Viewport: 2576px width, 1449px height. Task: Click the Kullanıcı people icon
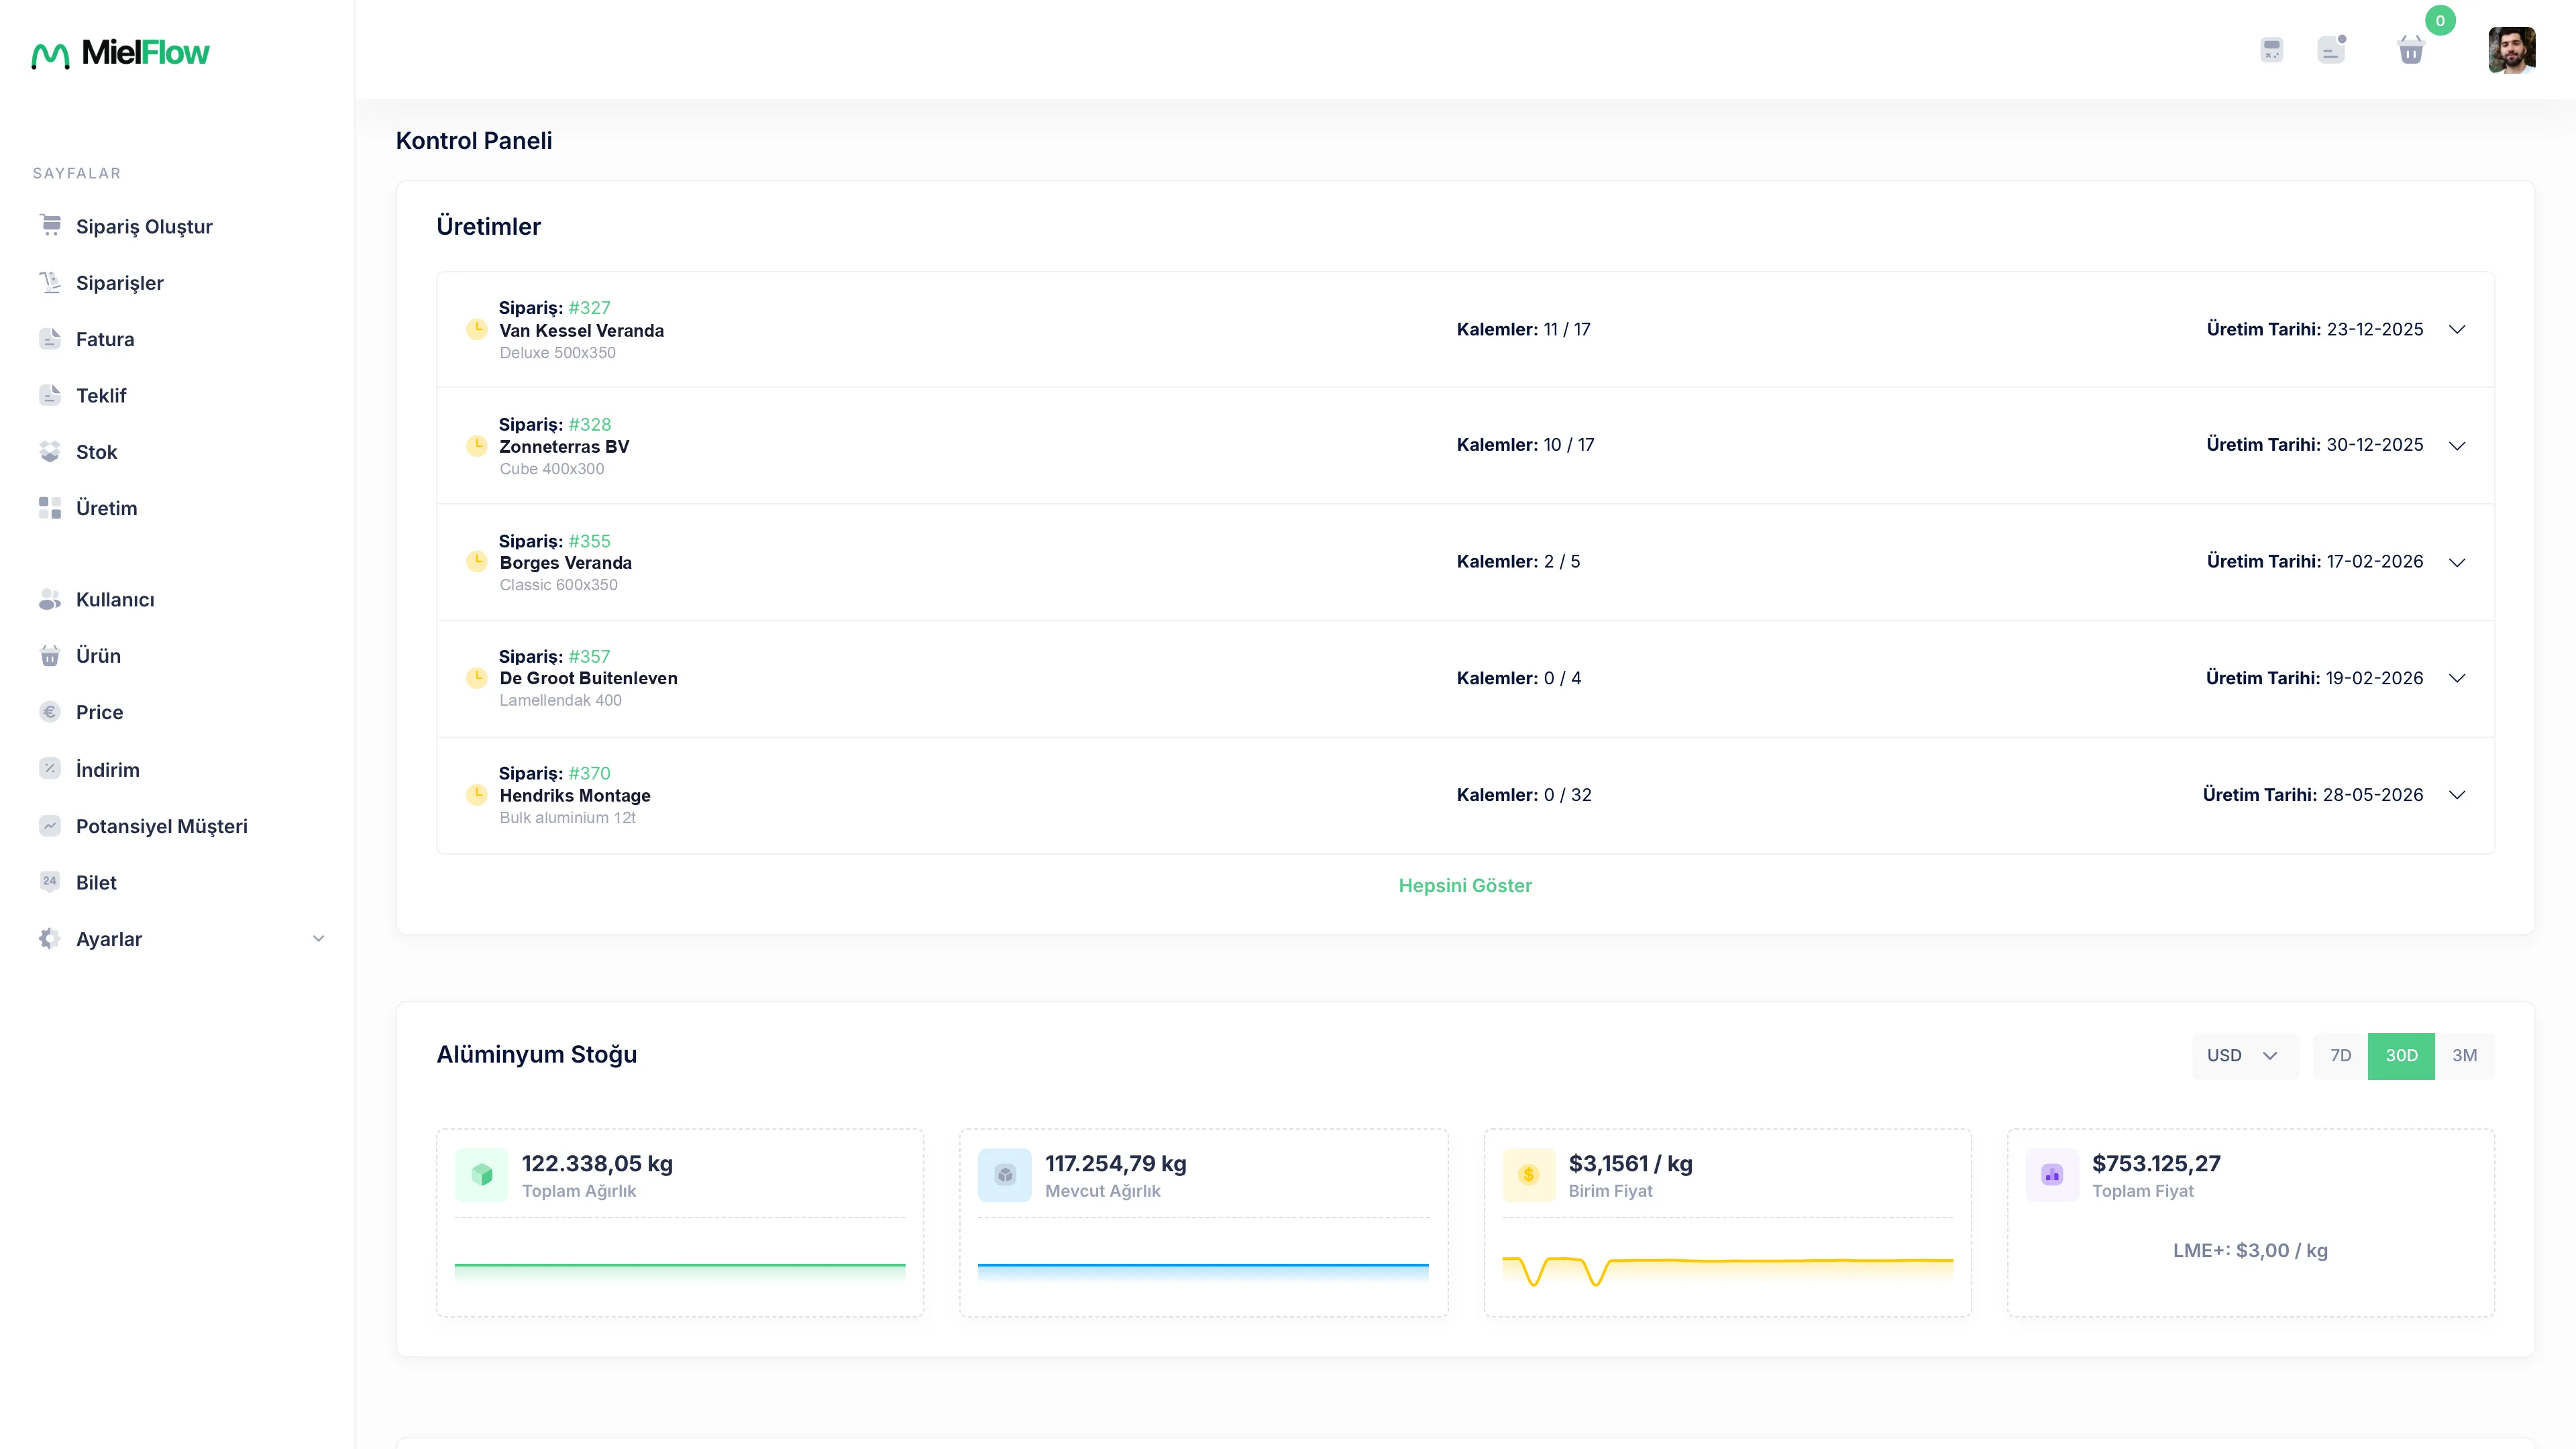(x=50, y=599)
